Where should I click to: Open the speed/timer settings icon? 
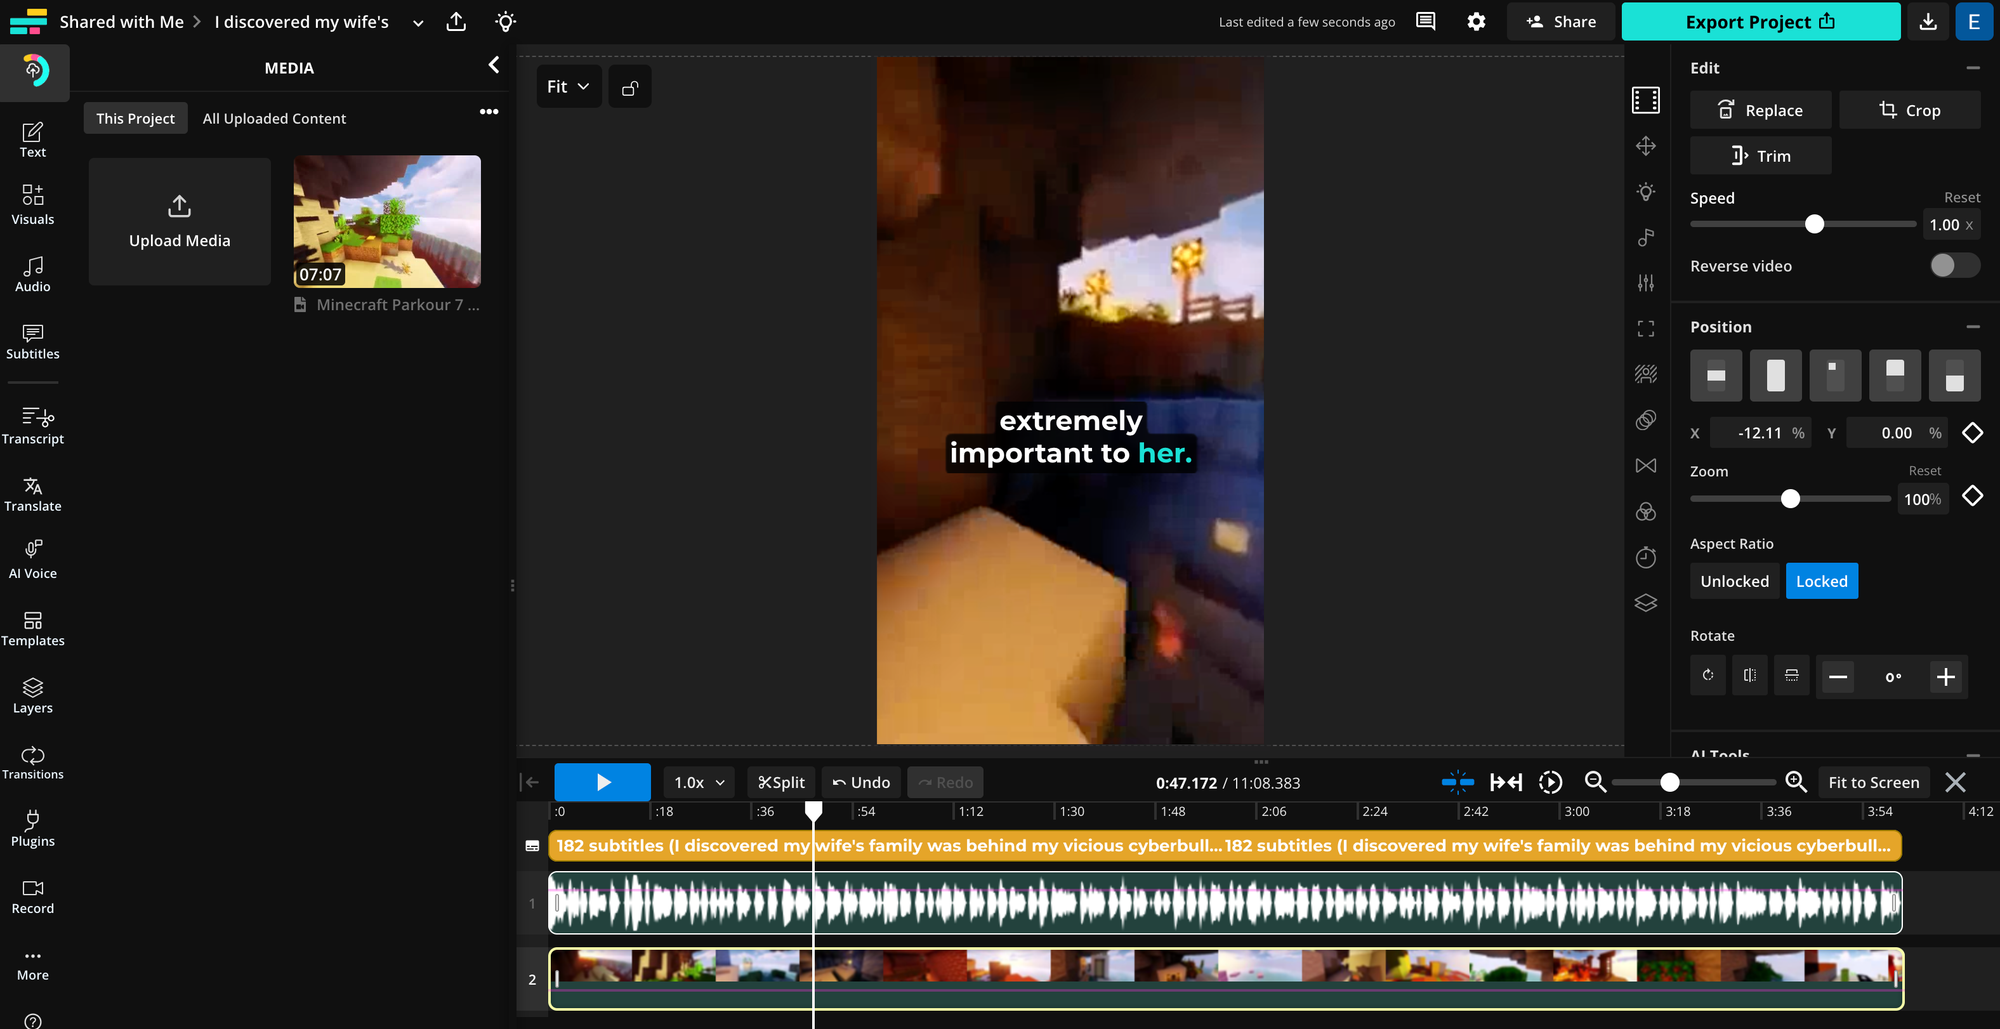1646,557
